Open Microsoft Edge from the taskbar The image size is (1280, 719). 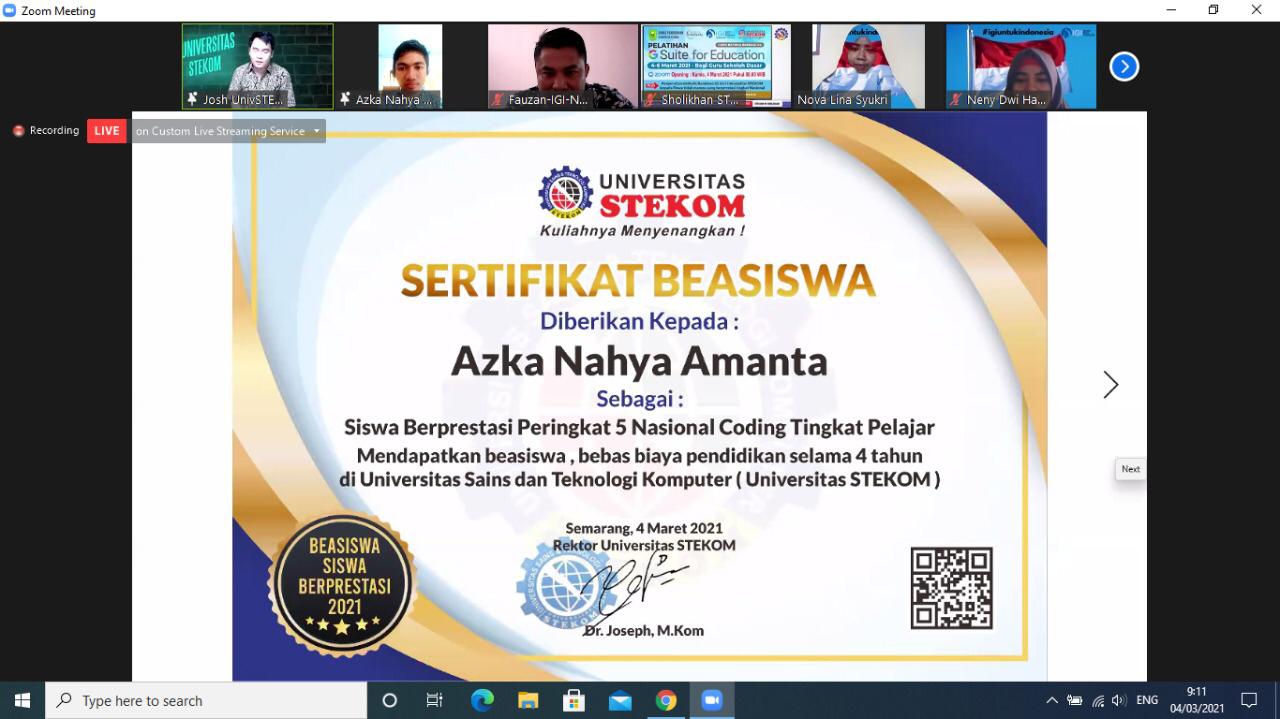[x=482, y=700]
